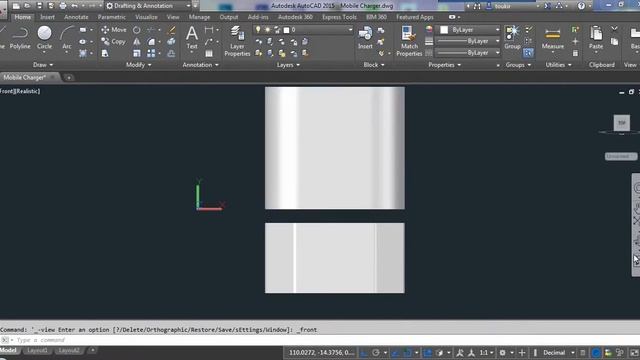Expand the Modify panel
The image size is (640, 360).
(139, 65)
